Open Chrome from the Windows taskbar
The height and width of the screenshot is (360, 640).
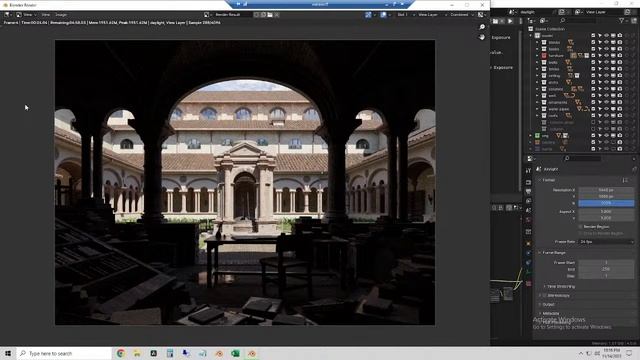point(121,353)
